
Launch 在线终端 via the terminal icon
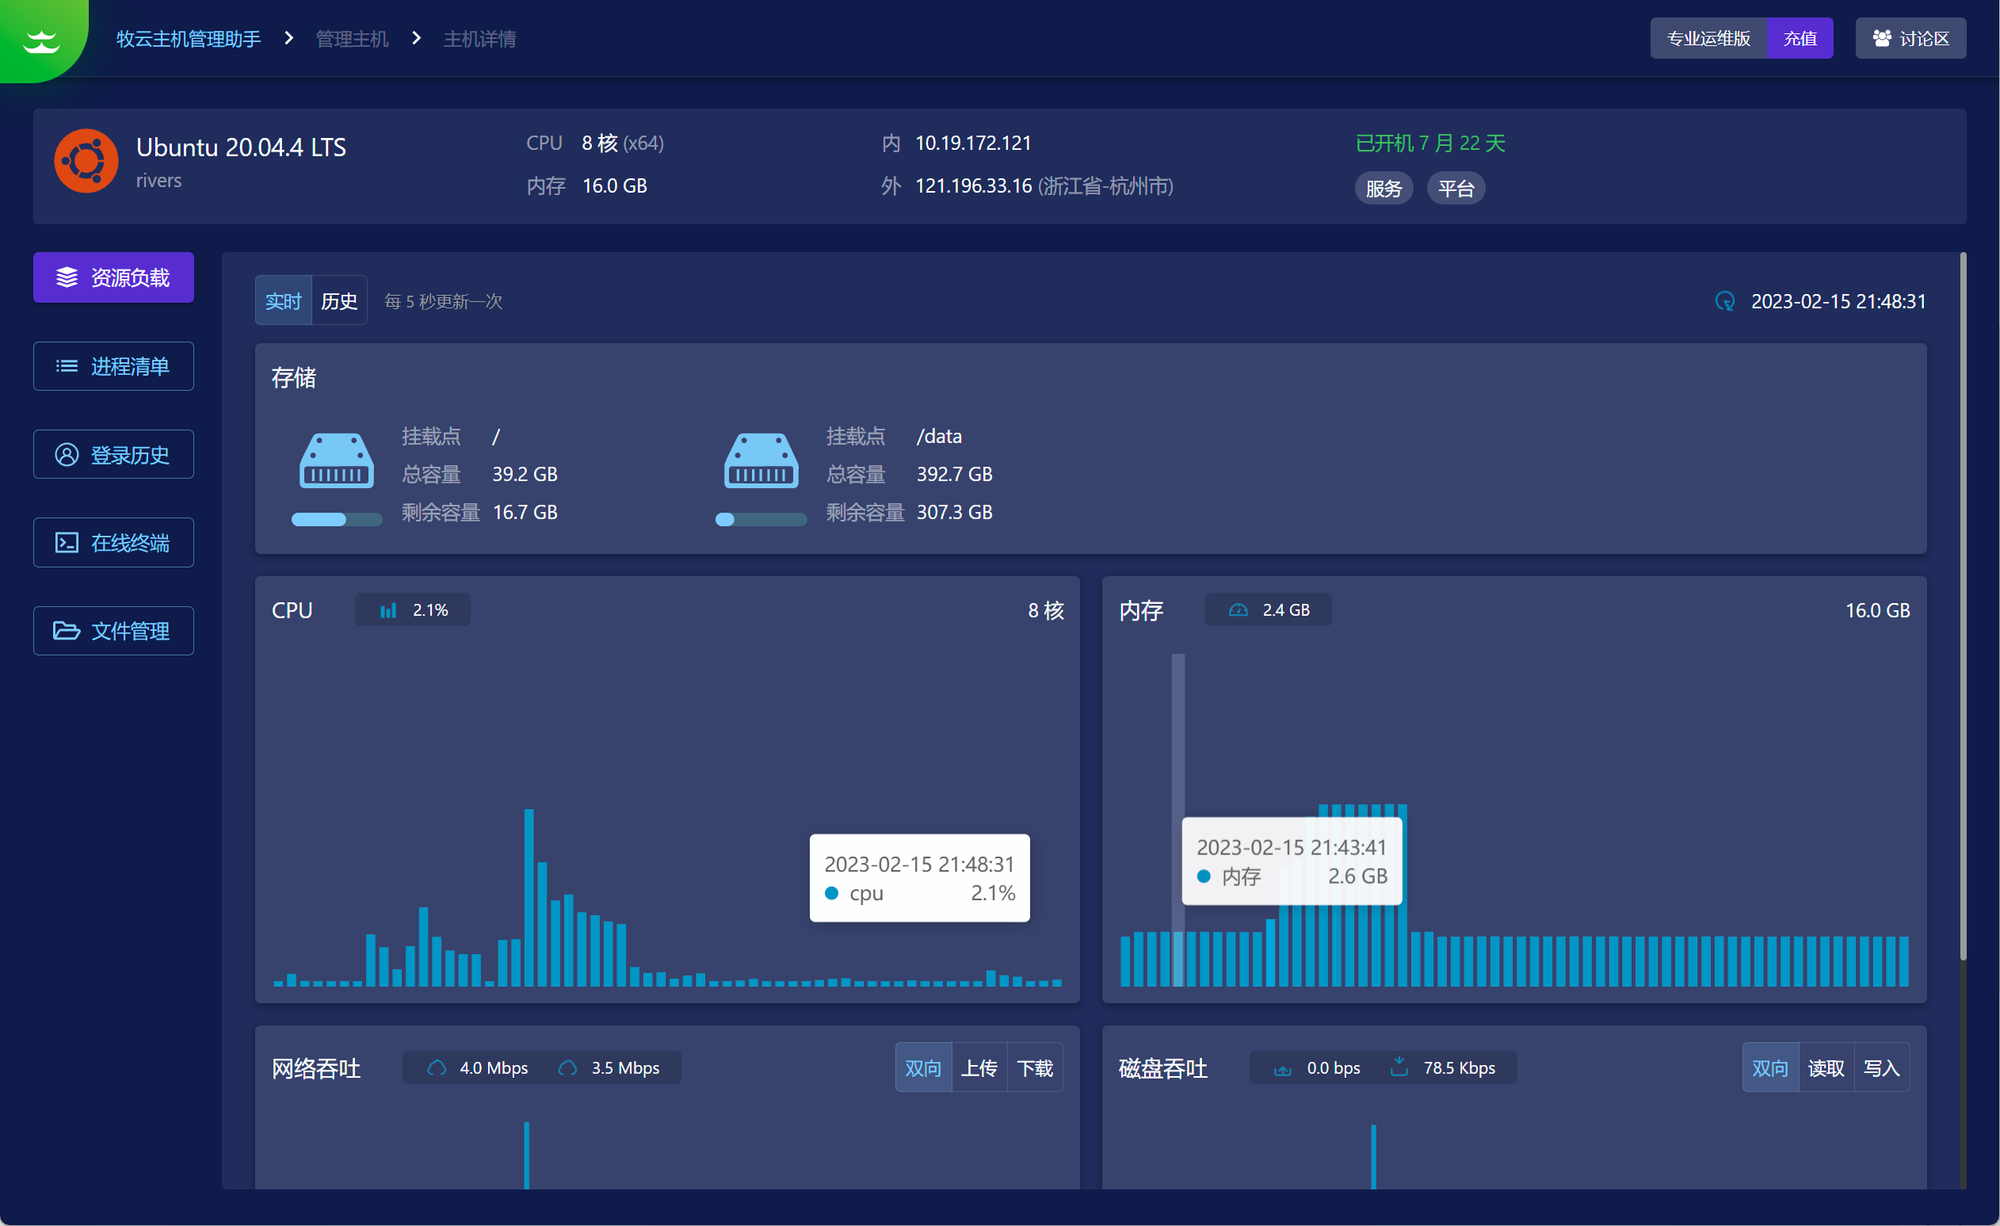[66, 542]
